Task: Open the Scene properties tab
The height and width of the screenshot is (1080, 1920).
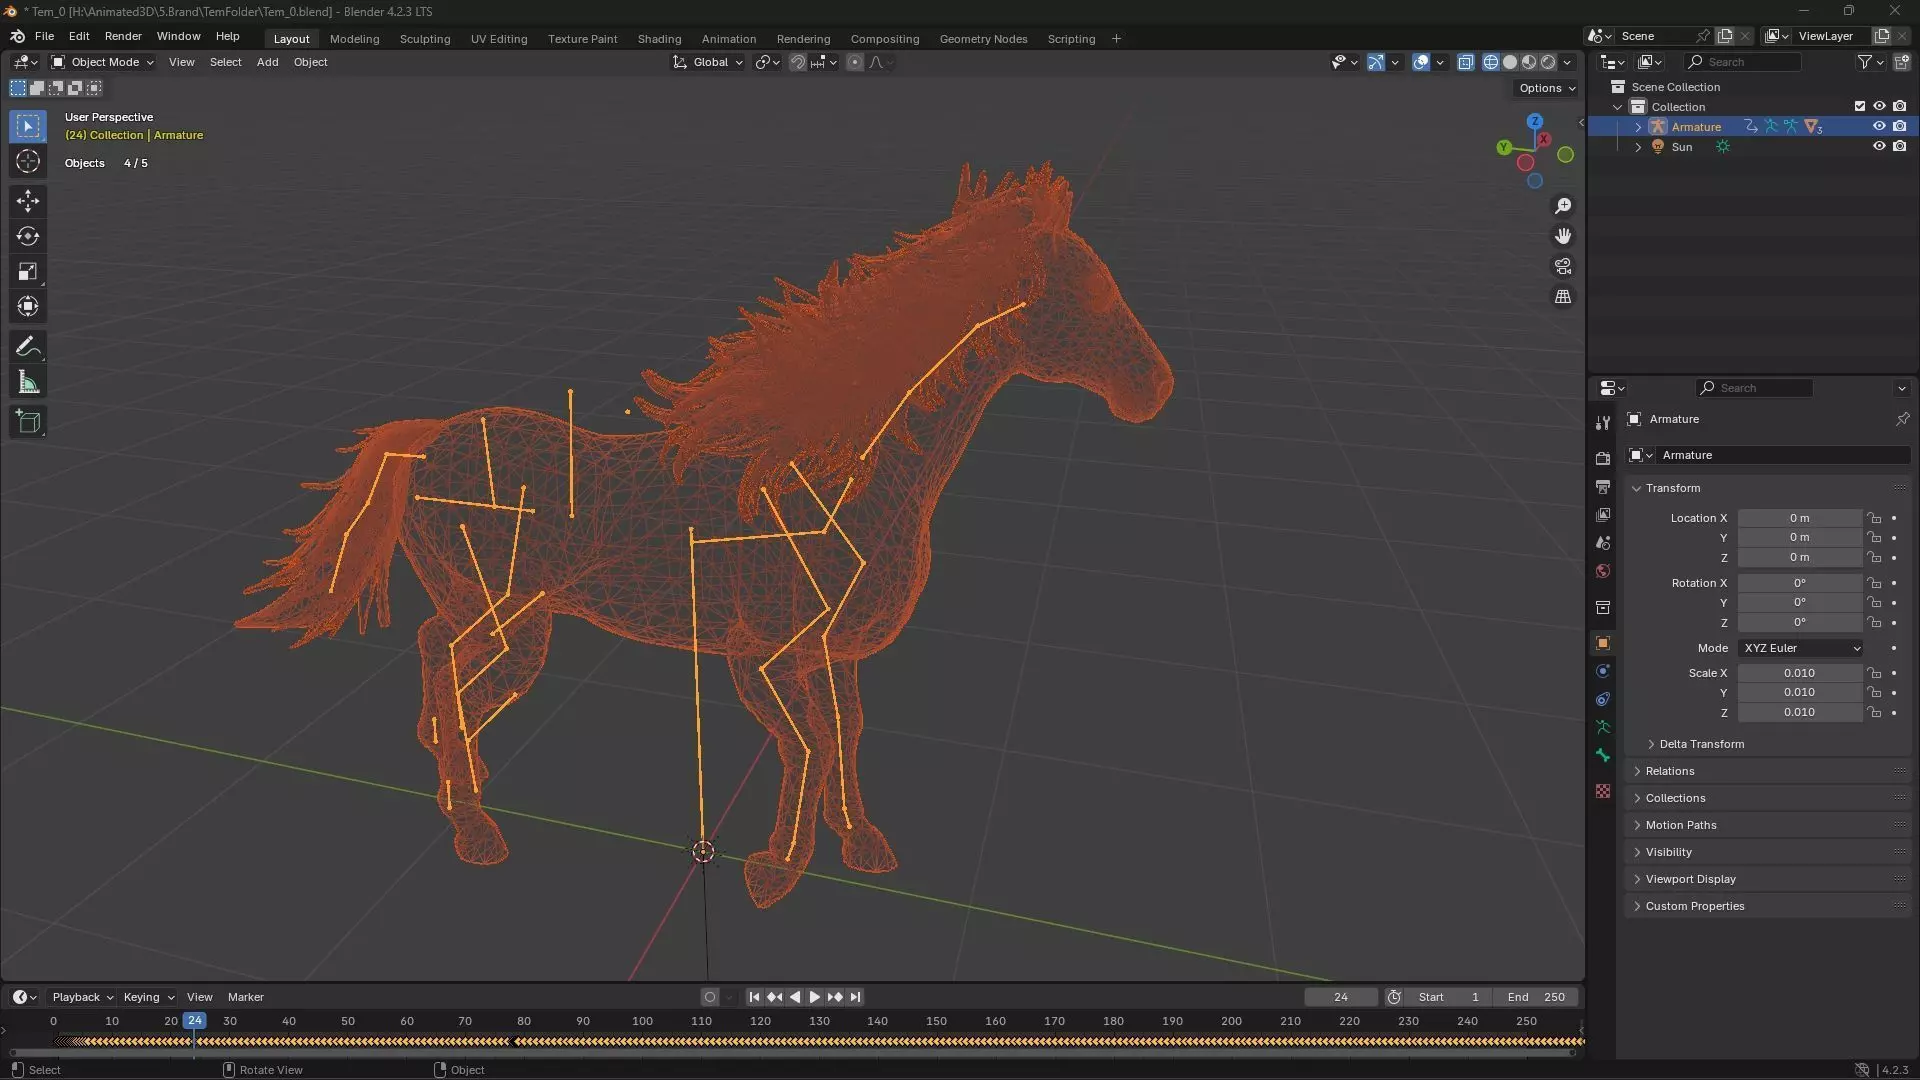Action: coord(1603,542)
